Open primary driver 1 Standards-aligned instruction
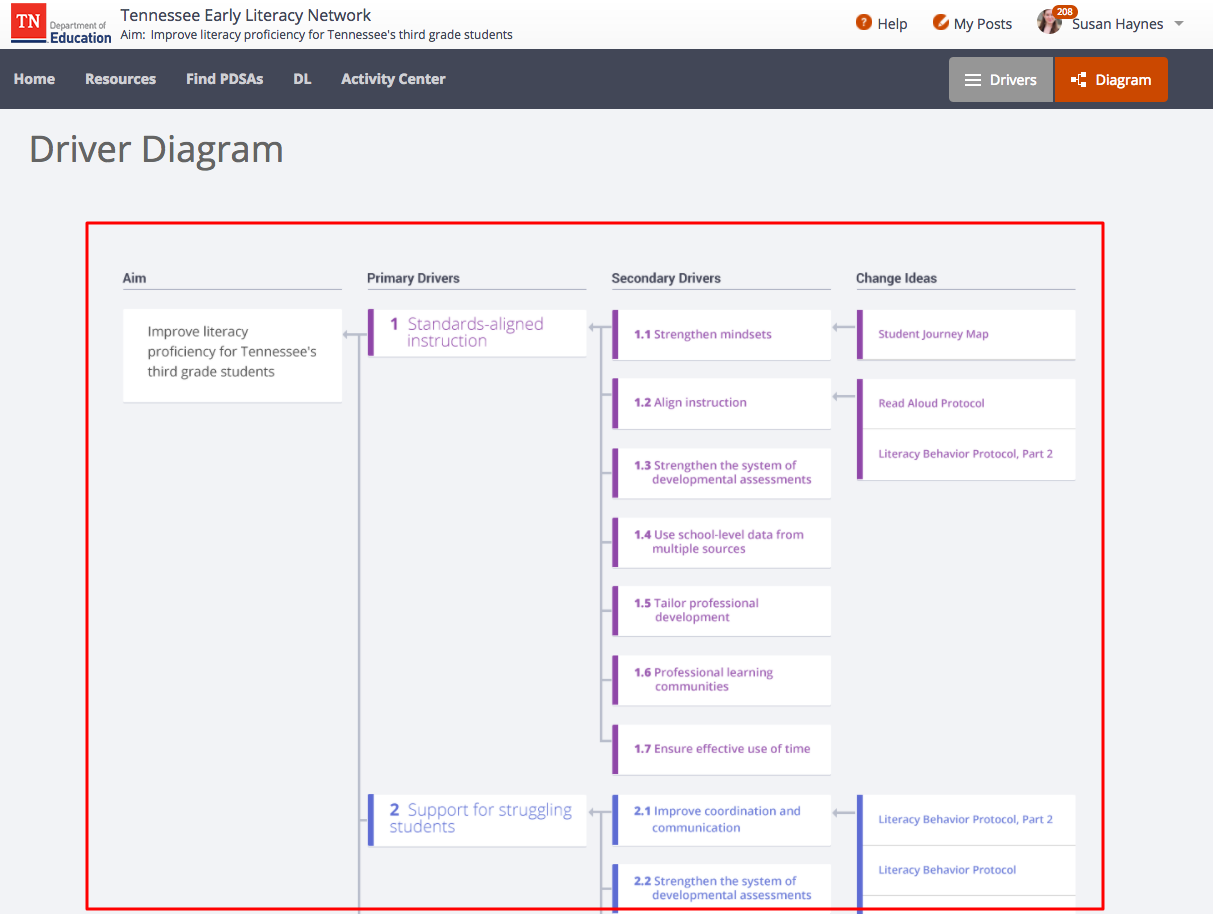 click(477, 332)
